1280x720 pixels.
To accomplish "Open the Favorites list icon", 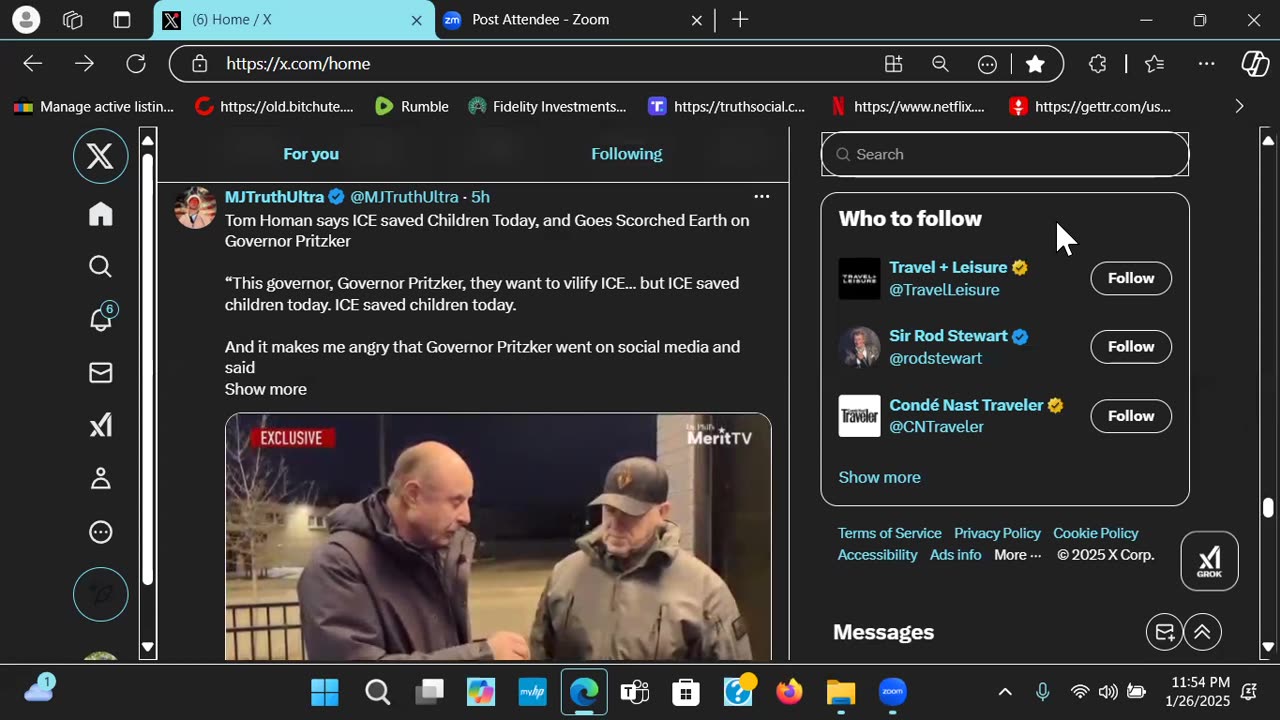I will (x=1155, y=64).
